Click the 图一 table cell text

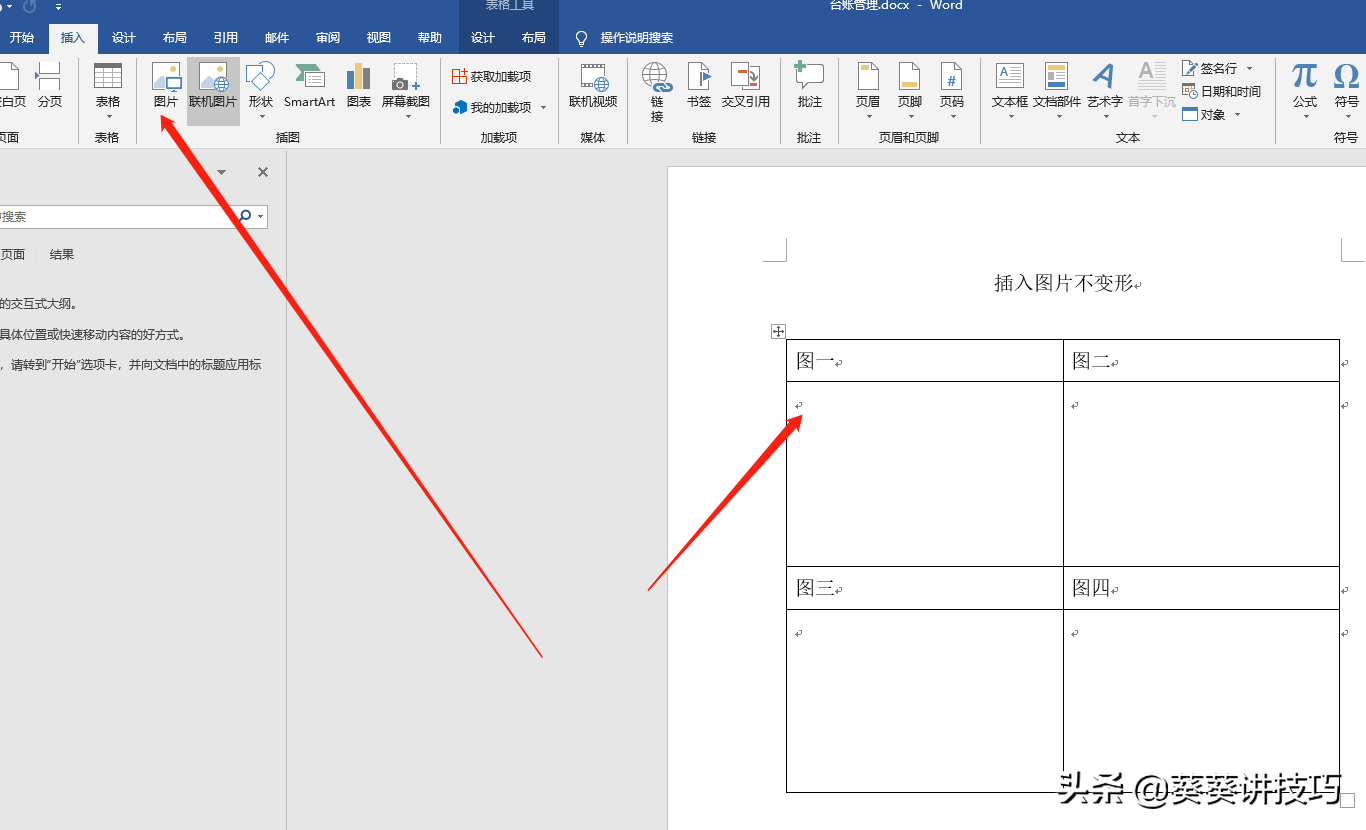pos(815,361)
